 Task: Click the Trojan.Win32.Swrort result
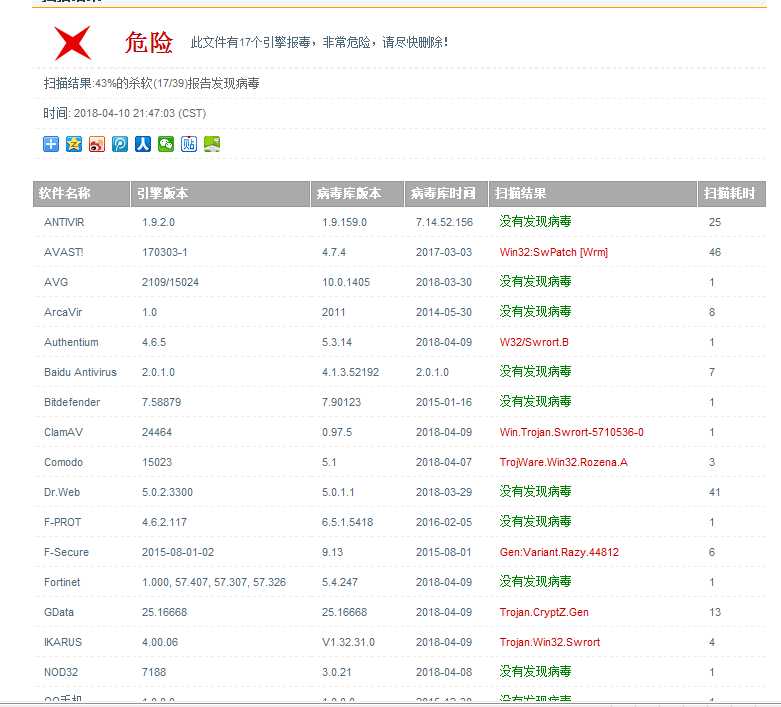pyautogui.click(x=550, y=642)
